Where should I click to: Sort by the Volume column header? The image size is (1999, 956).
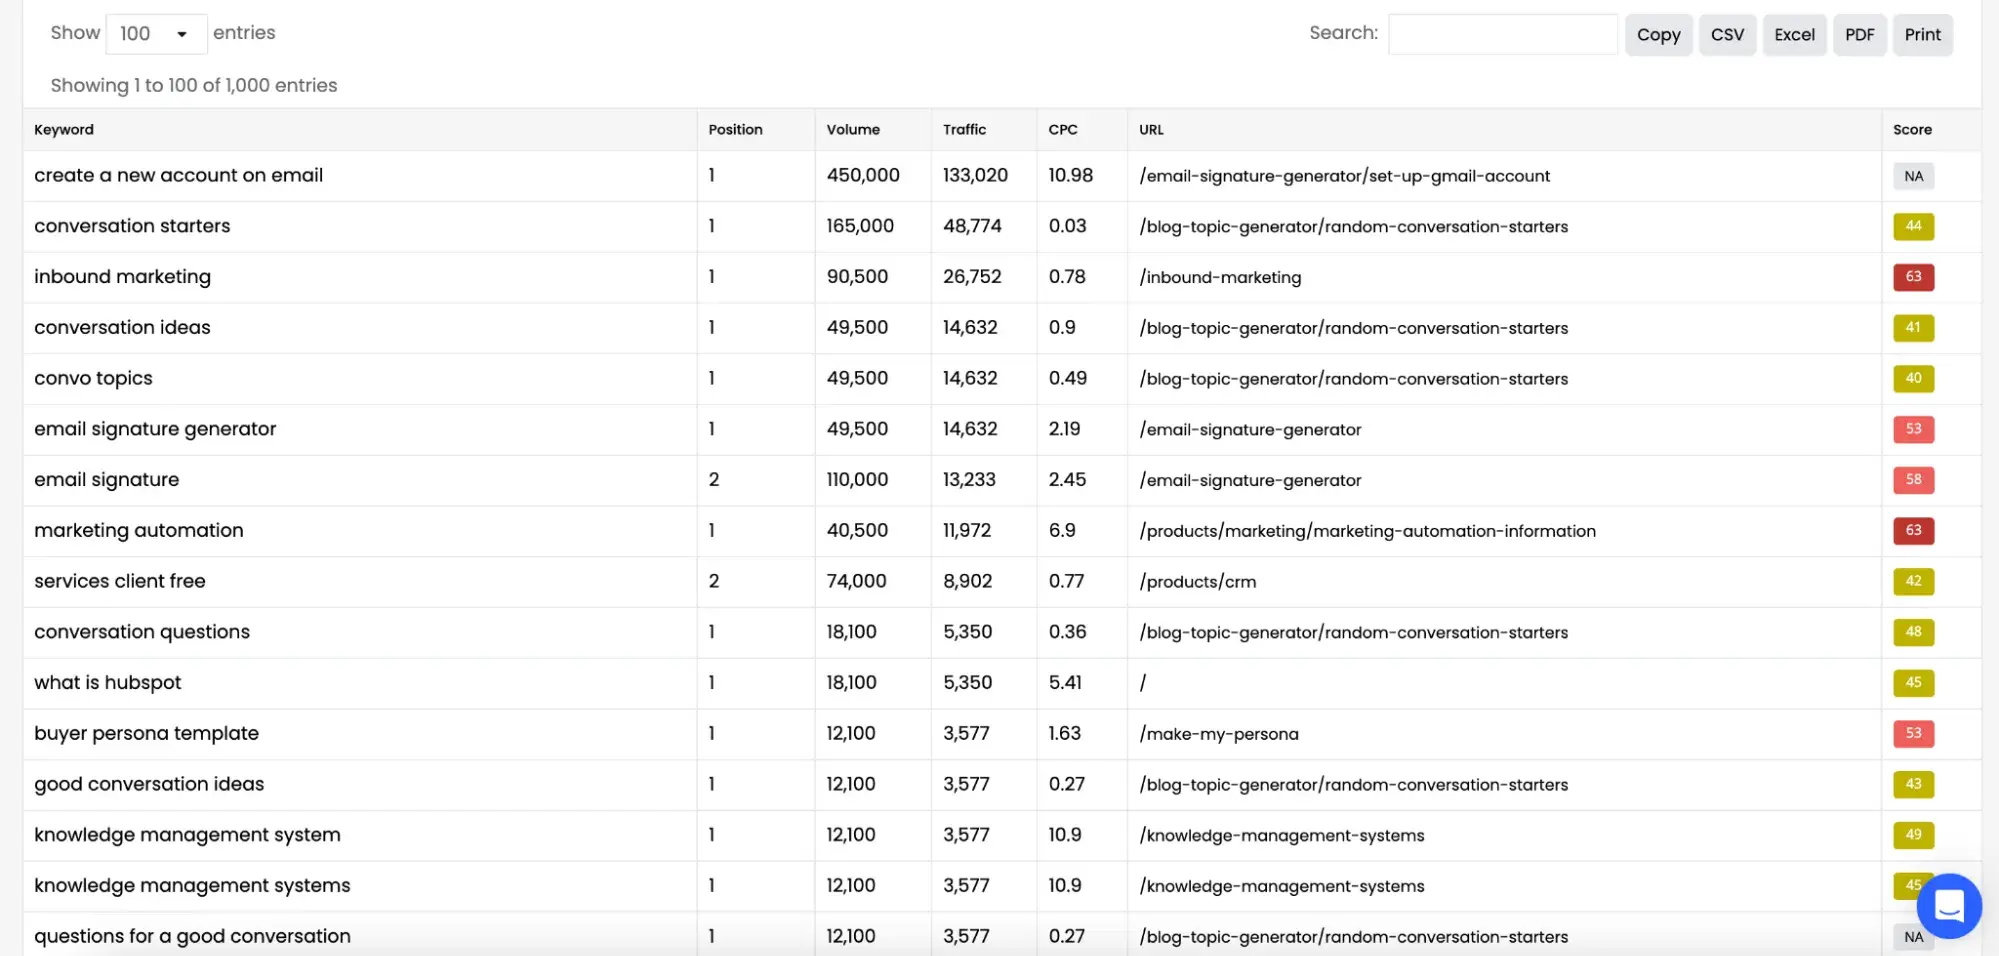click(853, 130)
